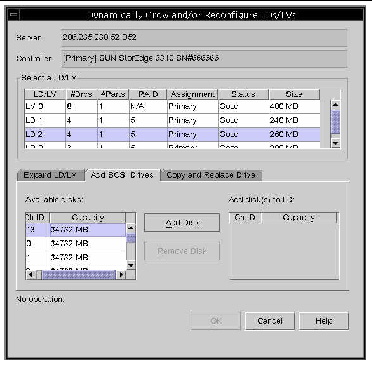Image resolution: width=372 pixels, height=366 pixels.
Task: Click available disks list scroll down arrow
Action: (131, 265)
